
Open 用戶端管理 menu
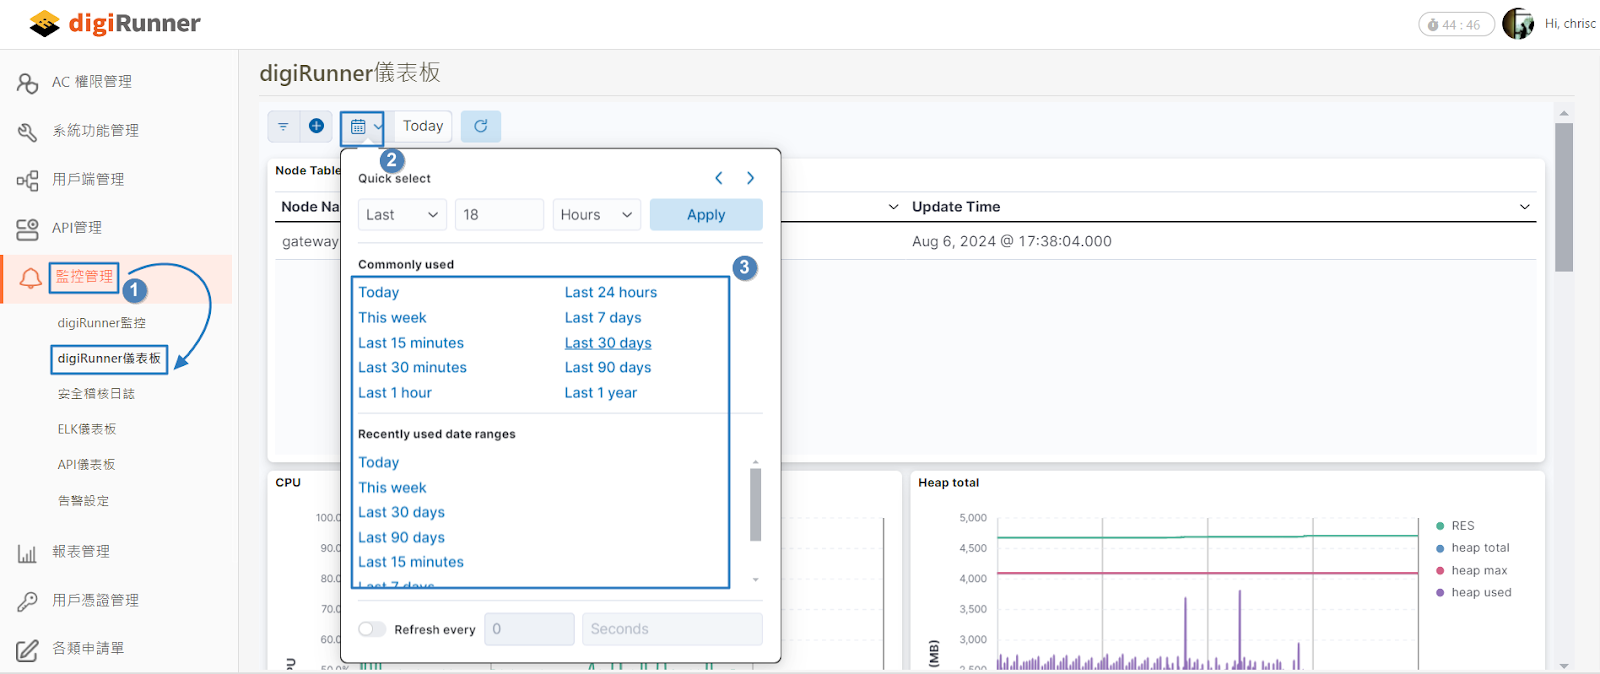point(88,180)
